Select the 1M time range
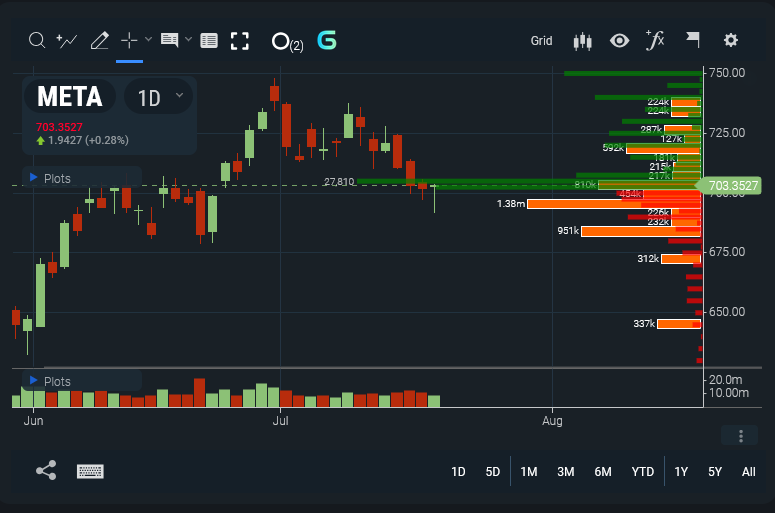 [x=529, y=472]
